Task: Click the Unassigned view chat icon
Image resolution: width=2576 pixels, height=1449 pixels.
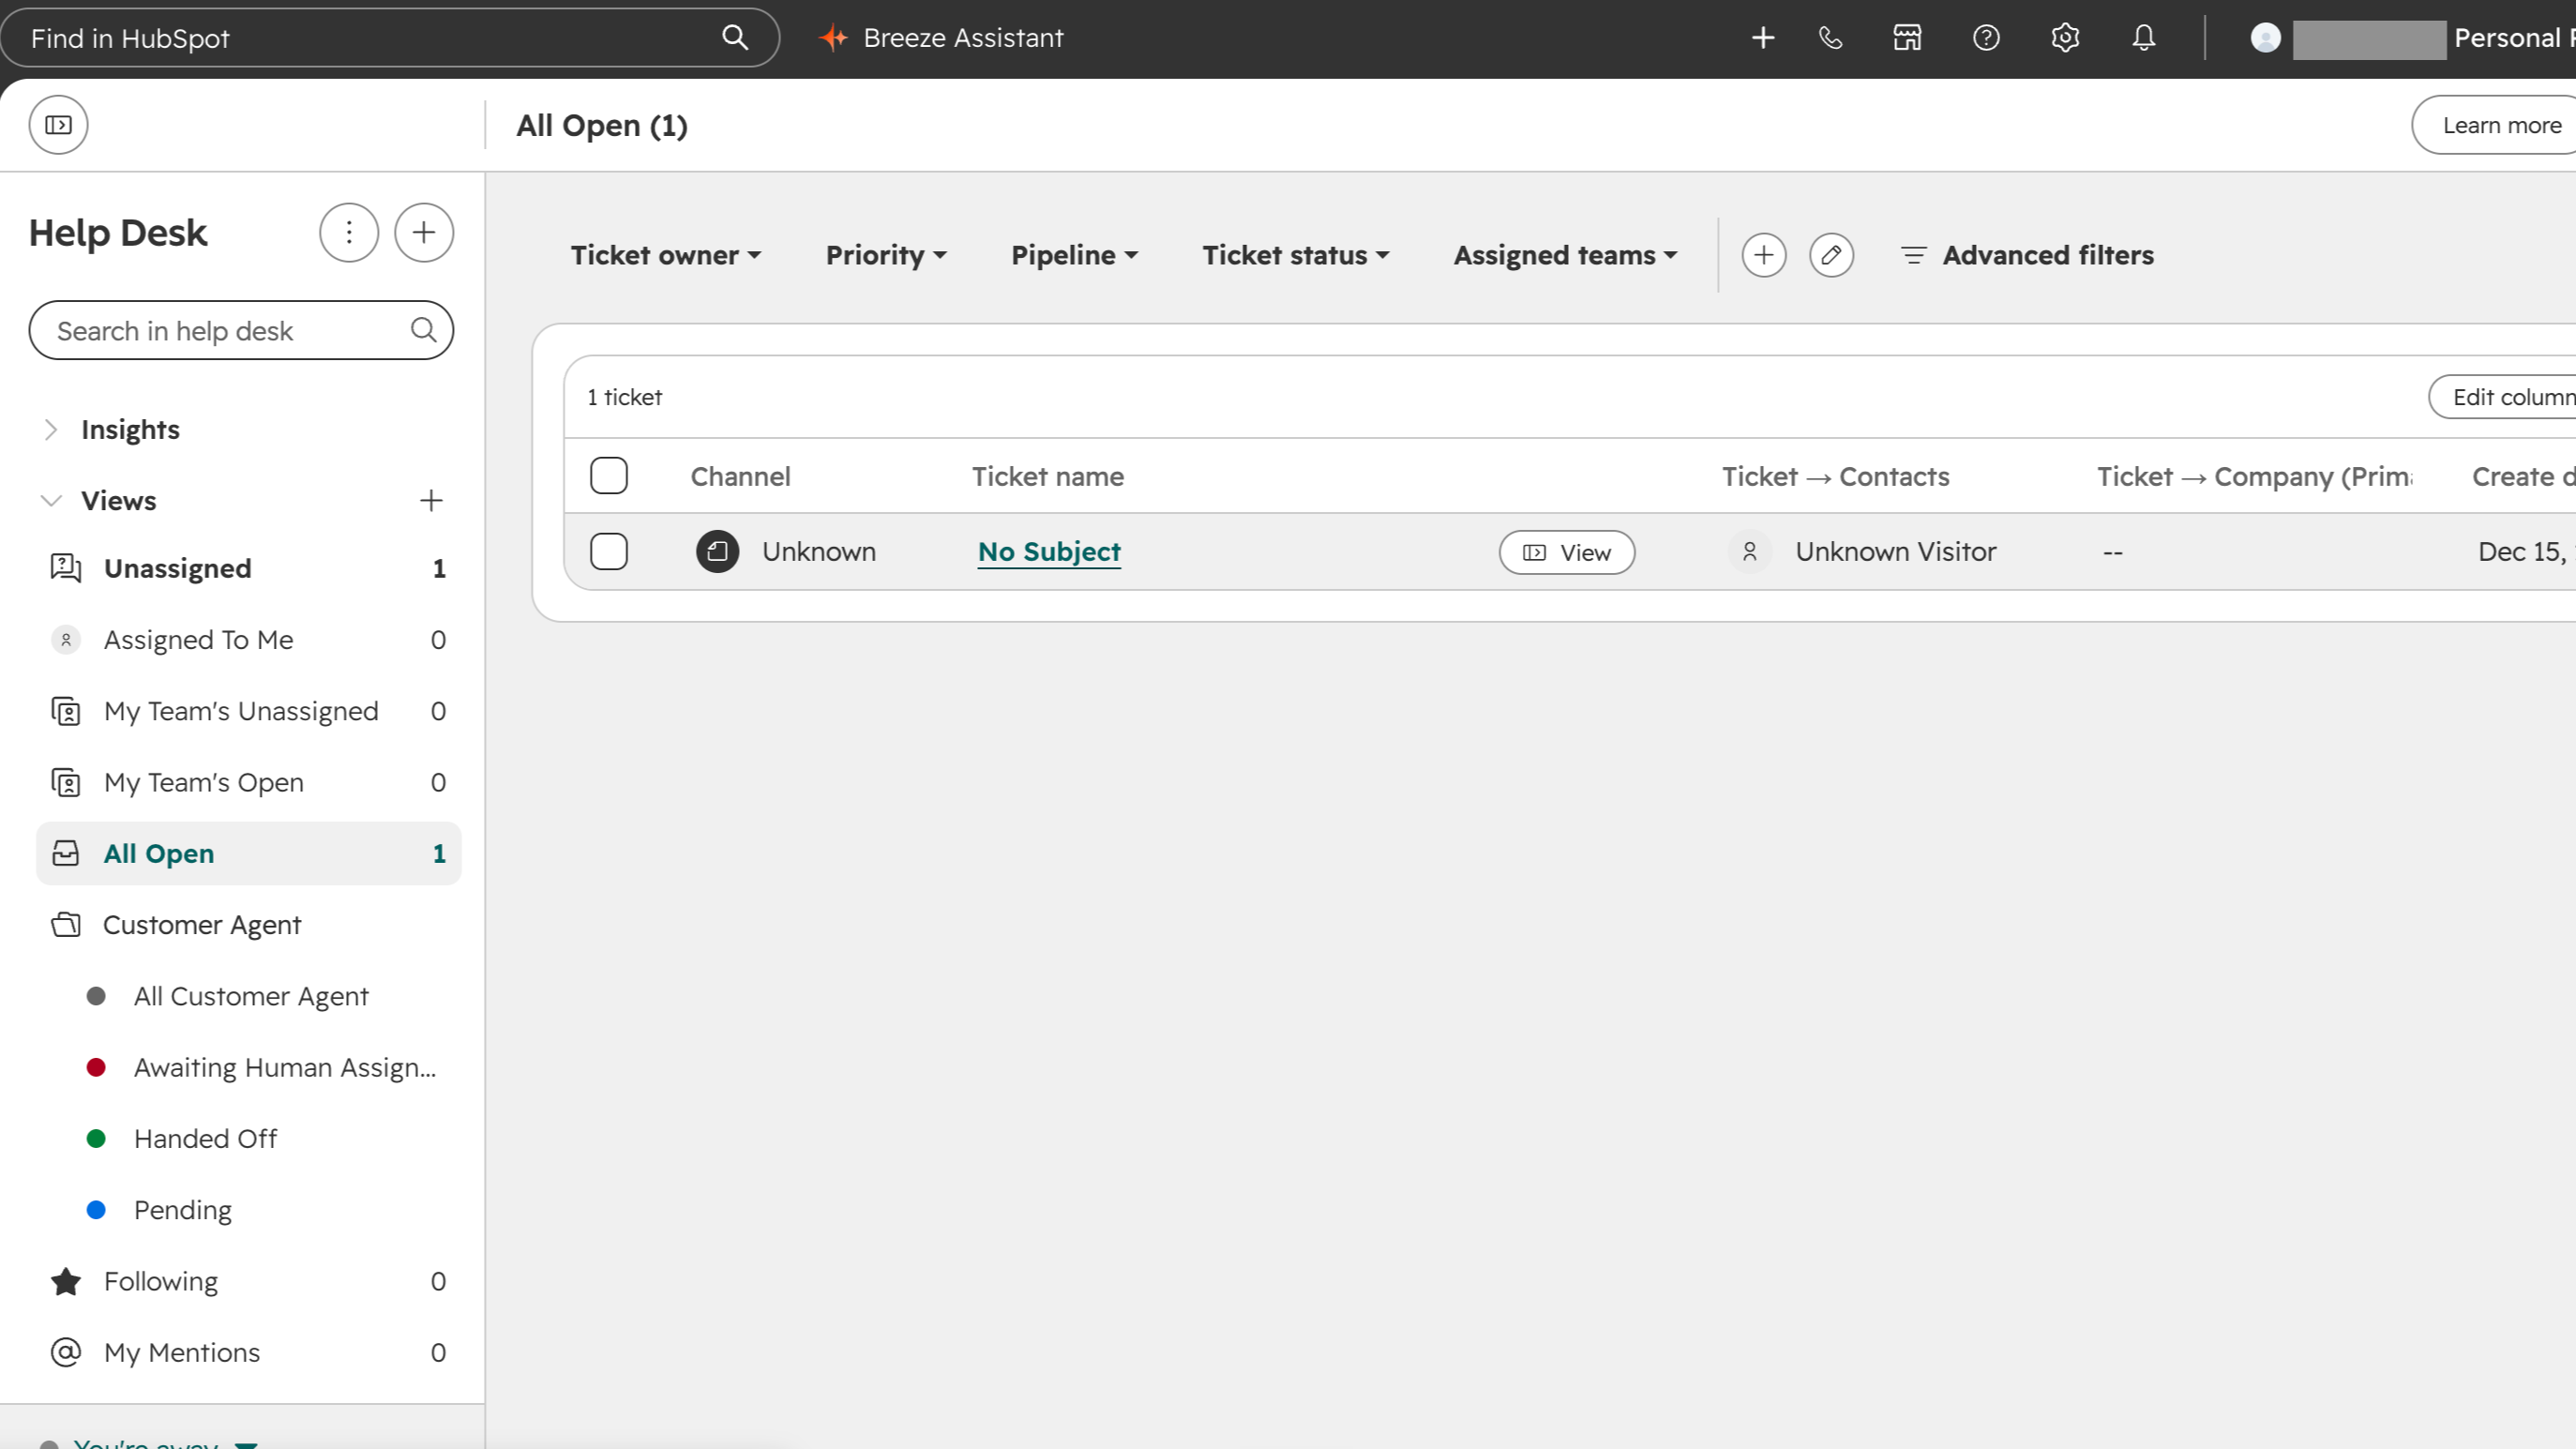Action: (66, 568)
